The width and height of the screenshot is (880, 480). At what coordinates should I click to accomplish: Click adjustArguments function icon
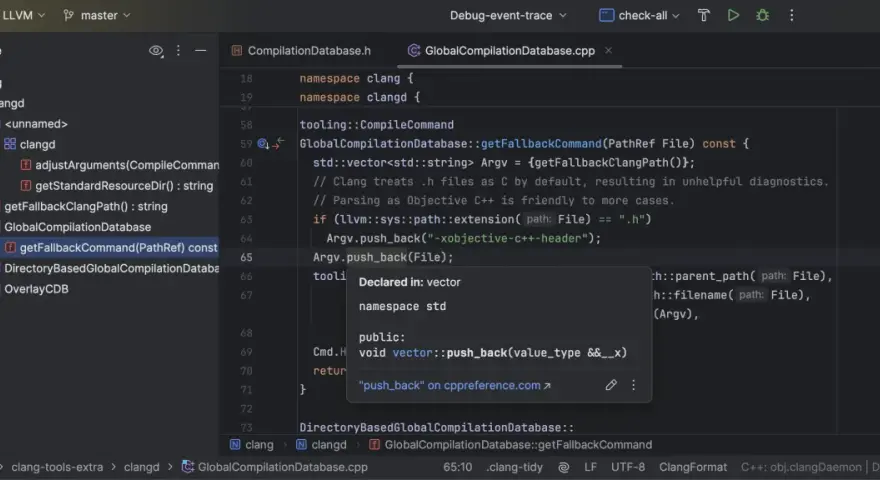26,165
